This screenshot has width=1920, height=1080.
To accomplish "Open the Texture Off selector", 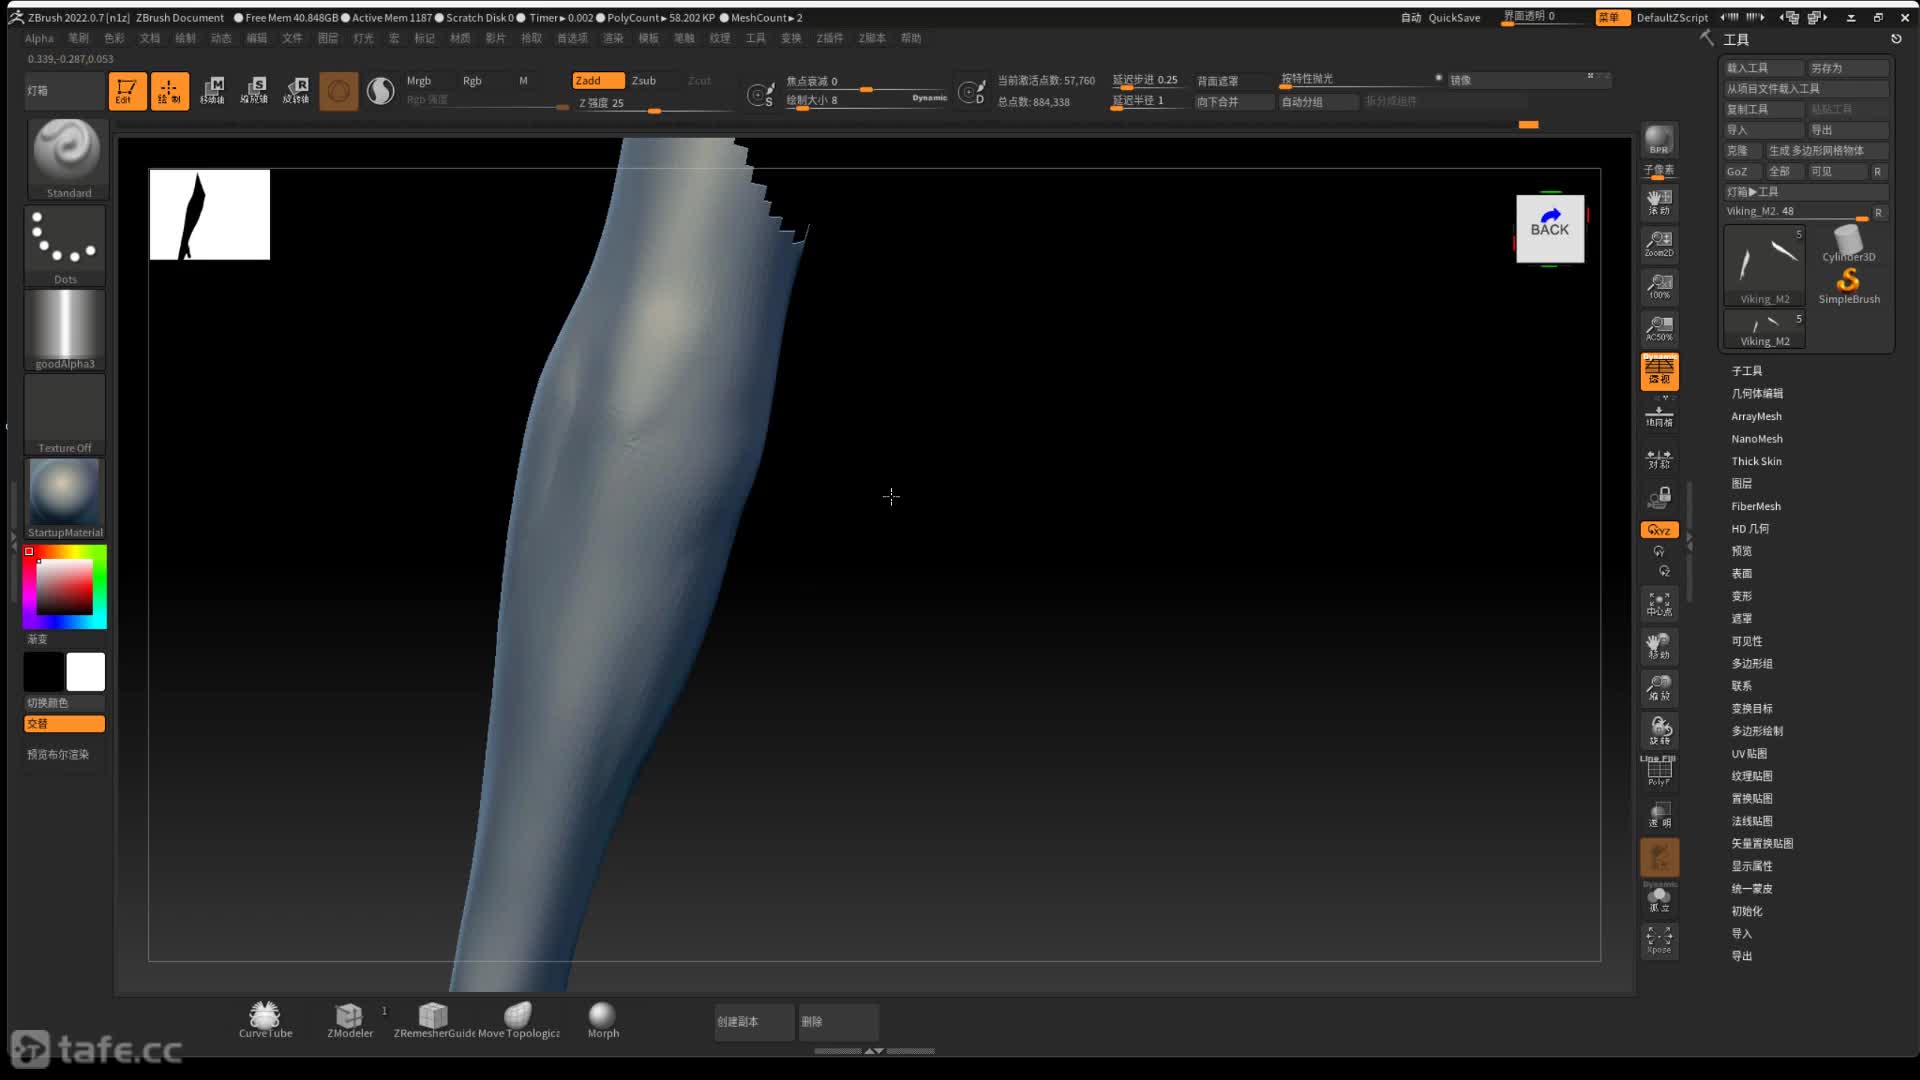I will (66, 414).
